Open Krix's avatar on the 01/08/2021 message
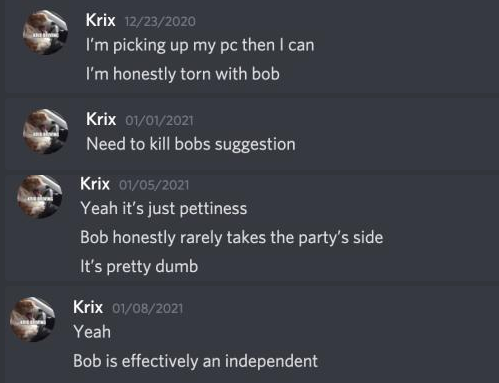Image resolution: width=499 pixels, height=383 pixels. point(33,320)
